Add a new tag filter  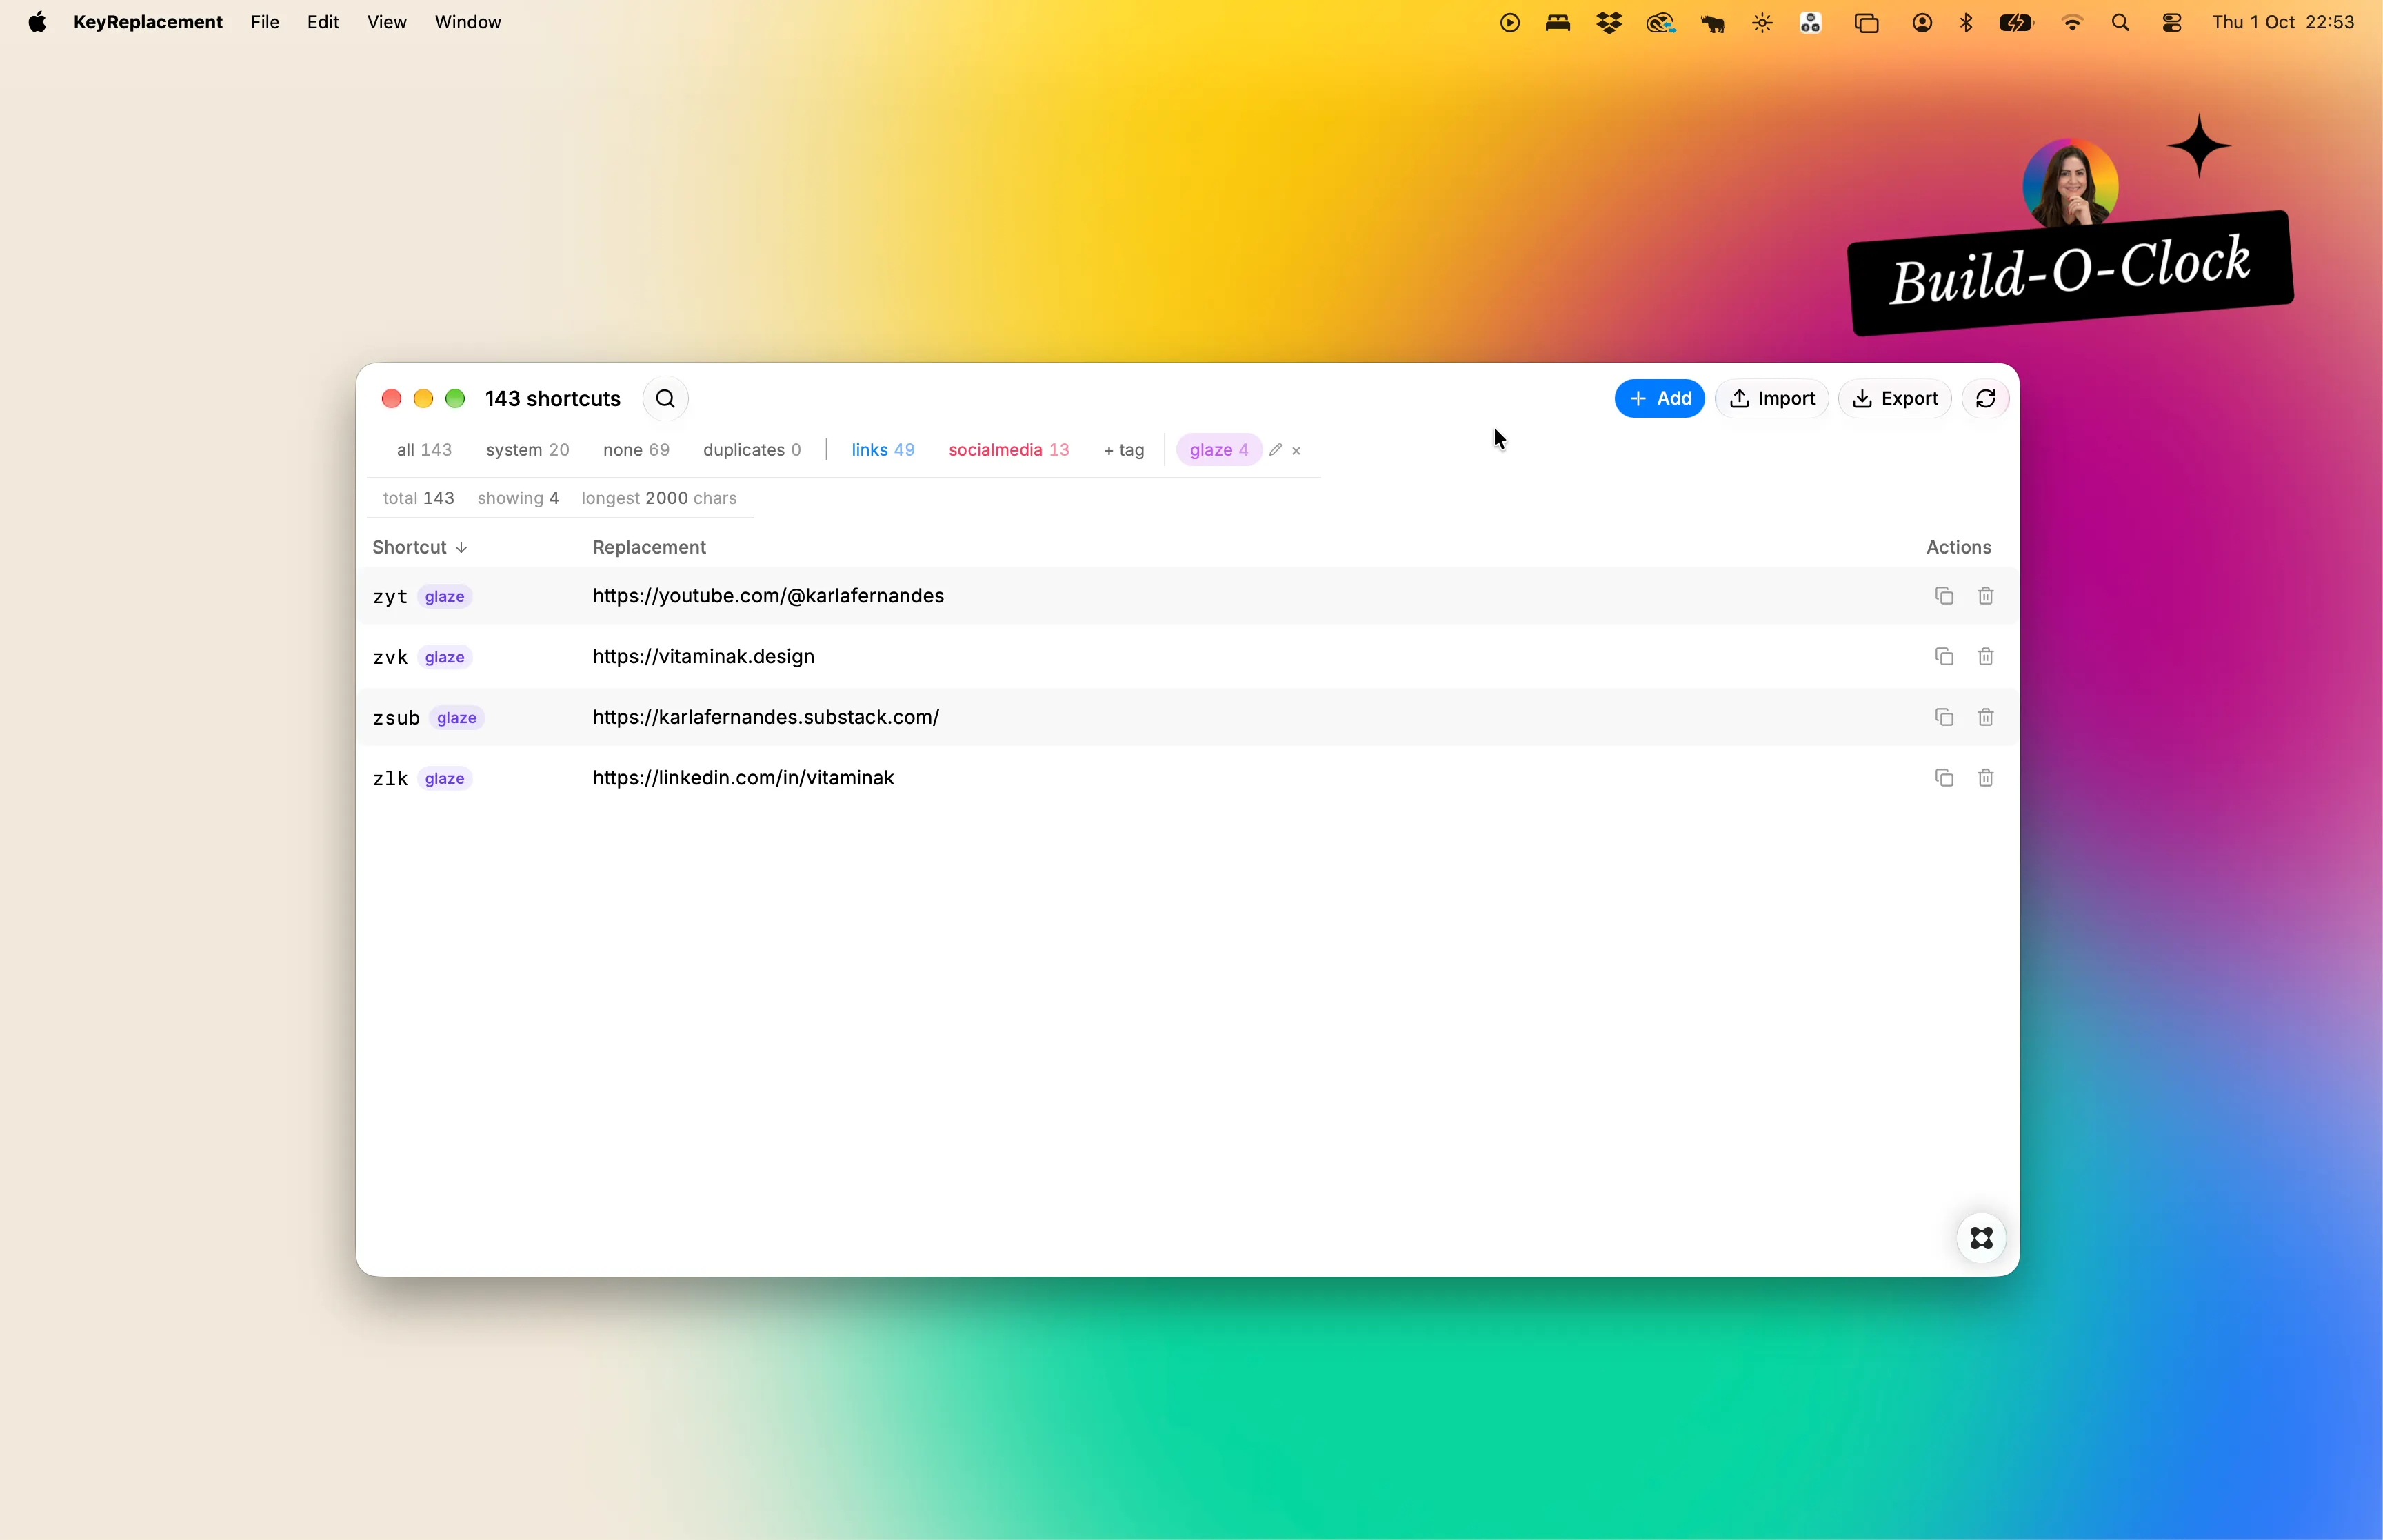tap(1124, 450)
